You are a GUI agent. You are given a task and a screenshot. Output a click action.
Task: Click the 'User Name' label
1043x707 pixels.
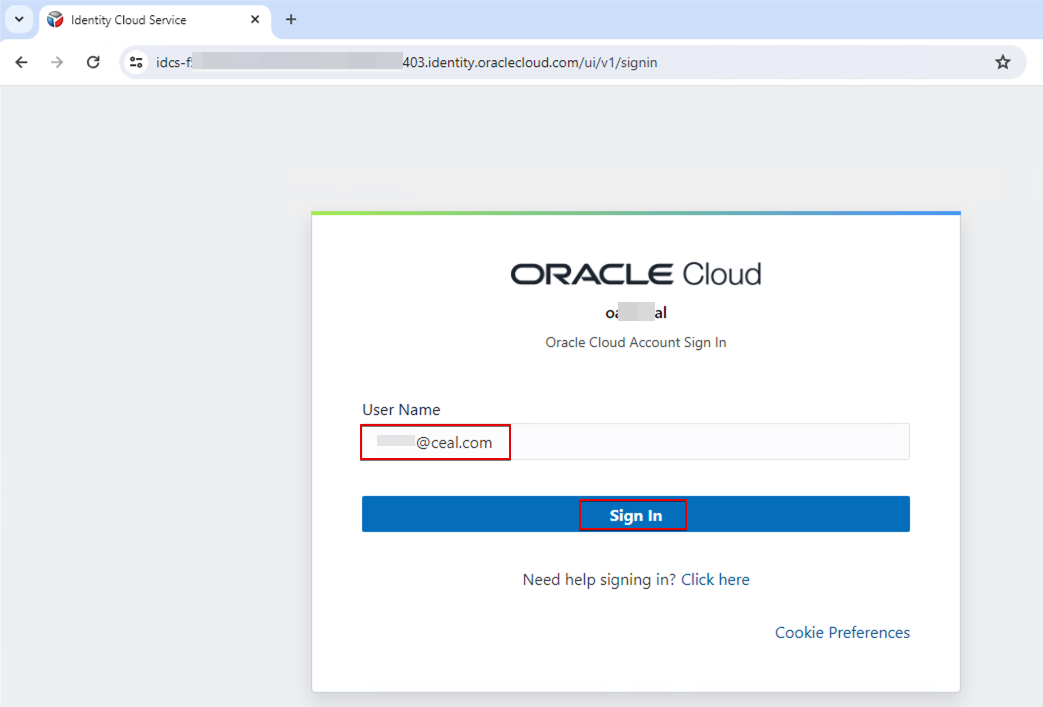pyautogui.click(x=401, y=409)
